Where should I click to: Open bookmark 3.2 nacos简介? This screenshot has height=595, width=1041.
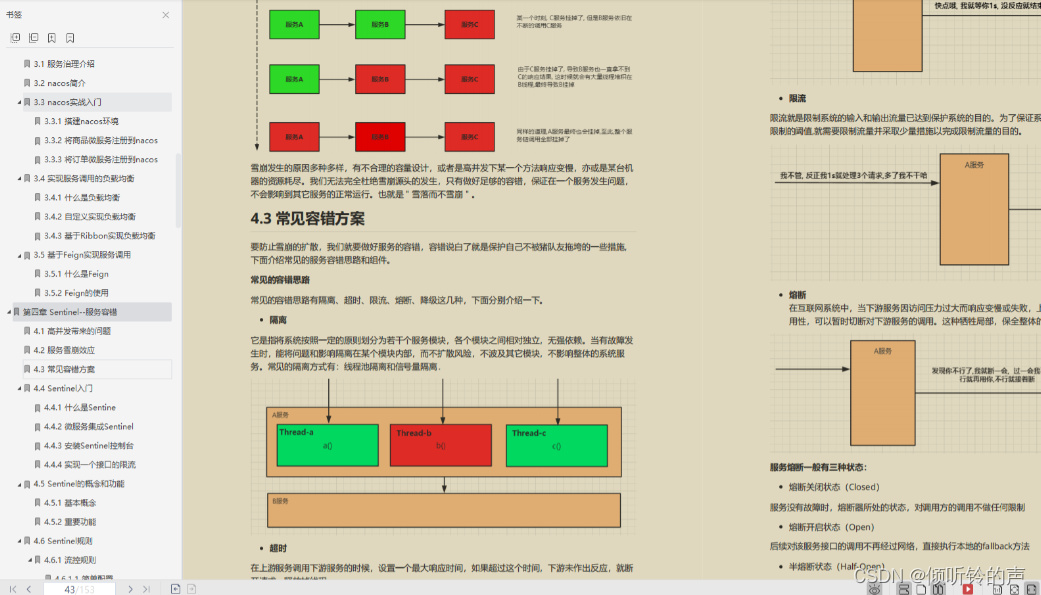tap(60, 83)
